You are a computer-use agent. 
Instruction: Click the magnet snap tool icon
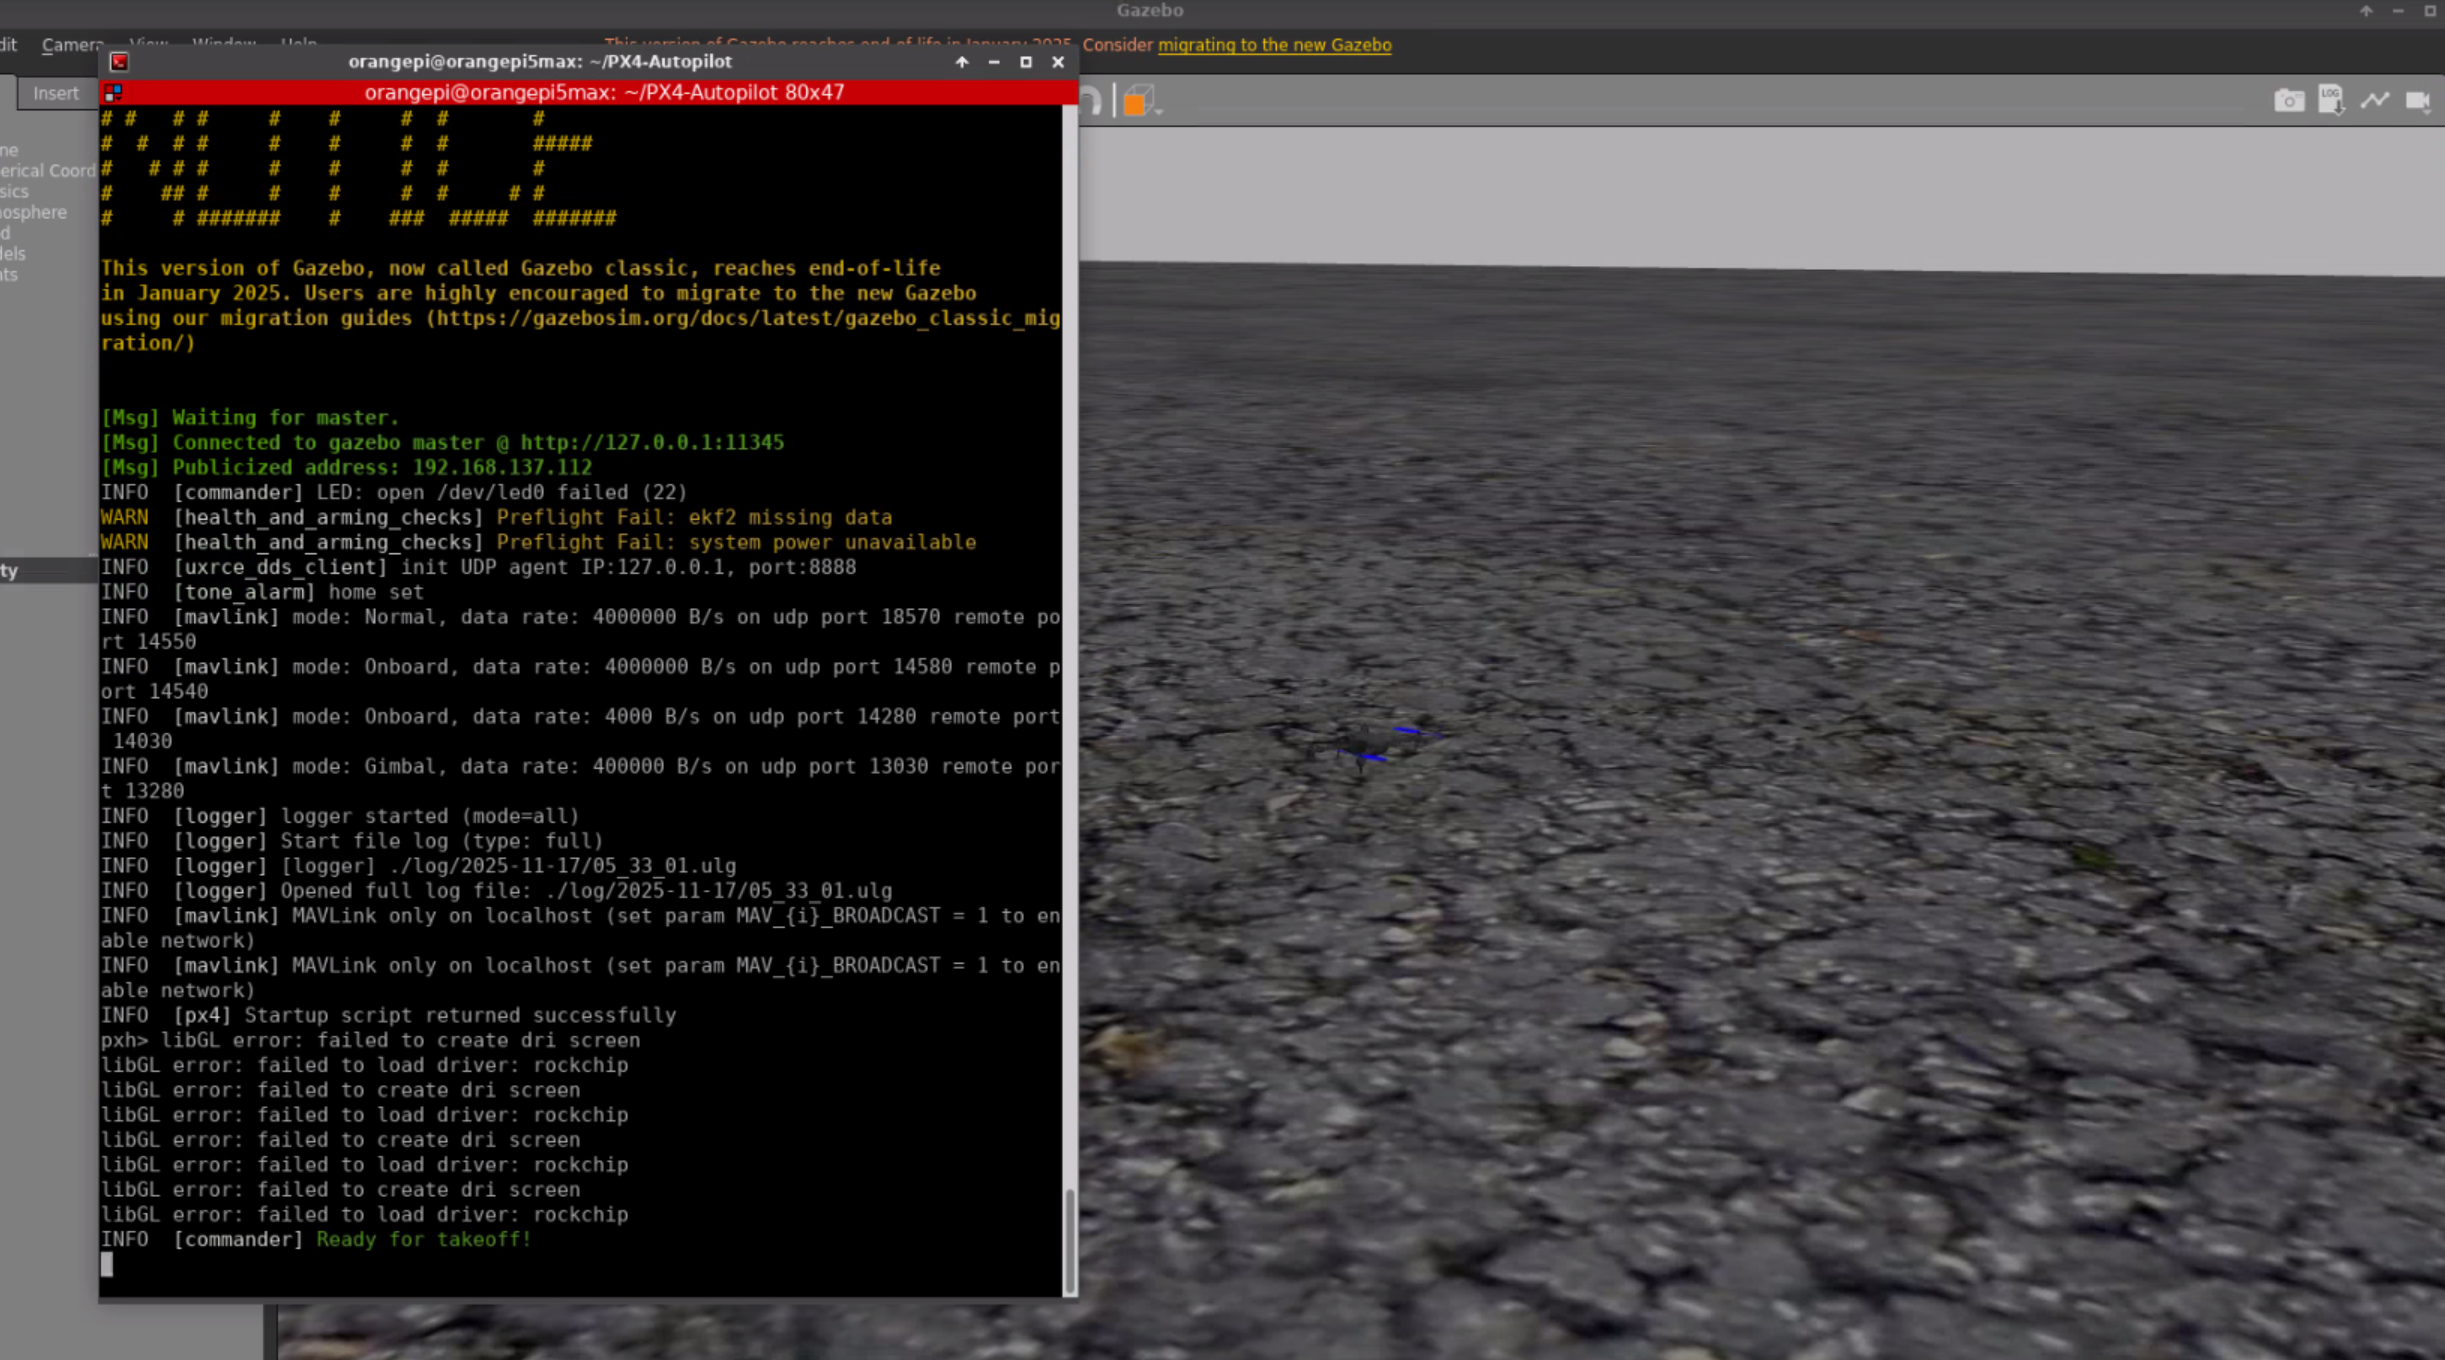1090,101
